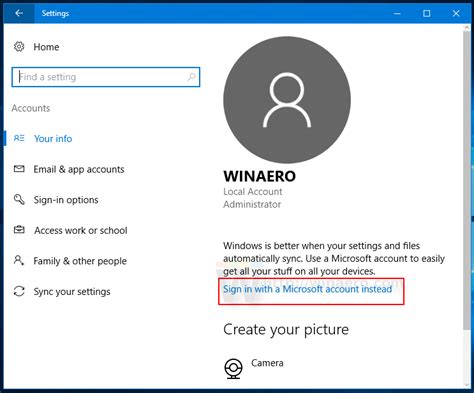Click the Create your picture heading
474x393 pixels.
click(x=286, y=330)
